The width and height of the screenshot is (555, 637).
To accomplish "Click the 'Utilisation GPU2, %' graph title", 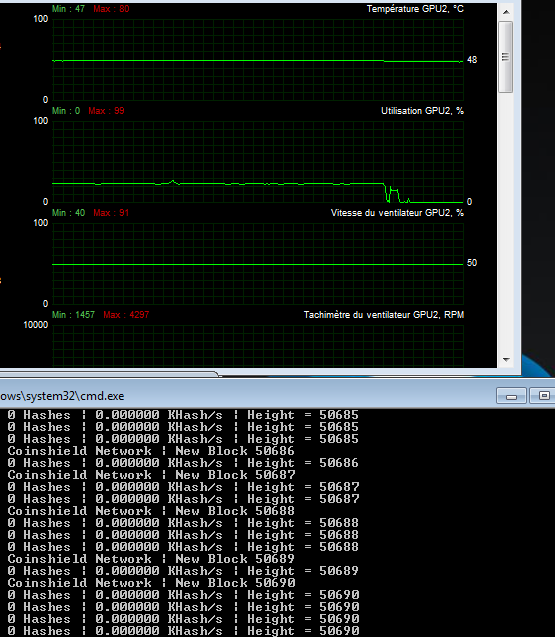I will (422, 111).
